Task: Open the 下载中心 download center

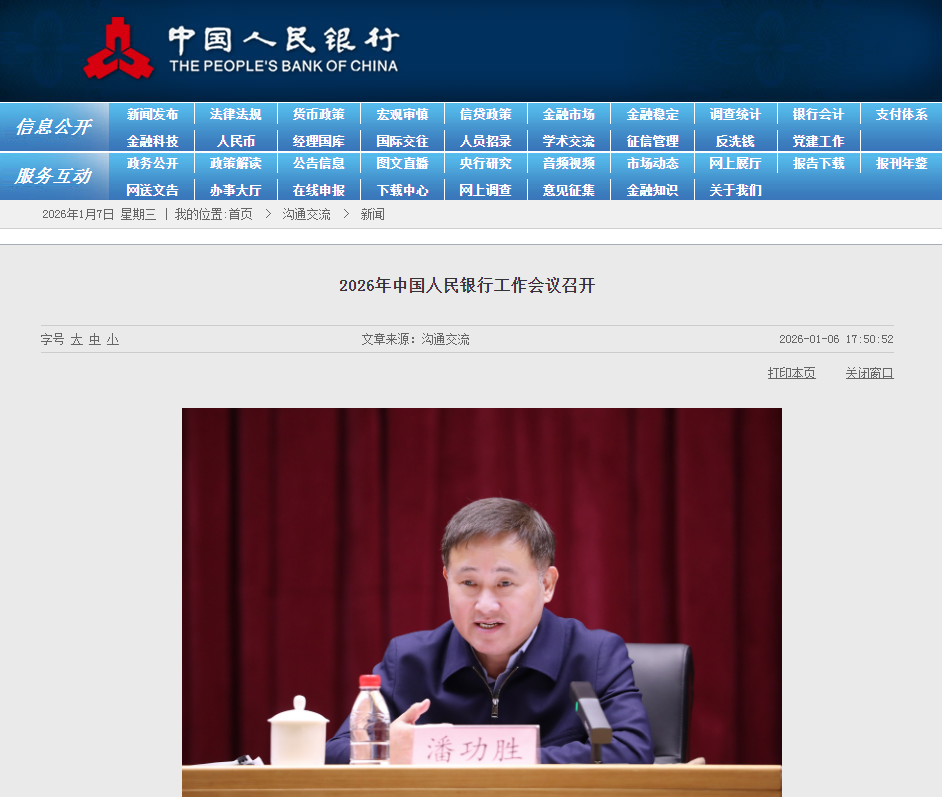Action: tap(402, 189)
